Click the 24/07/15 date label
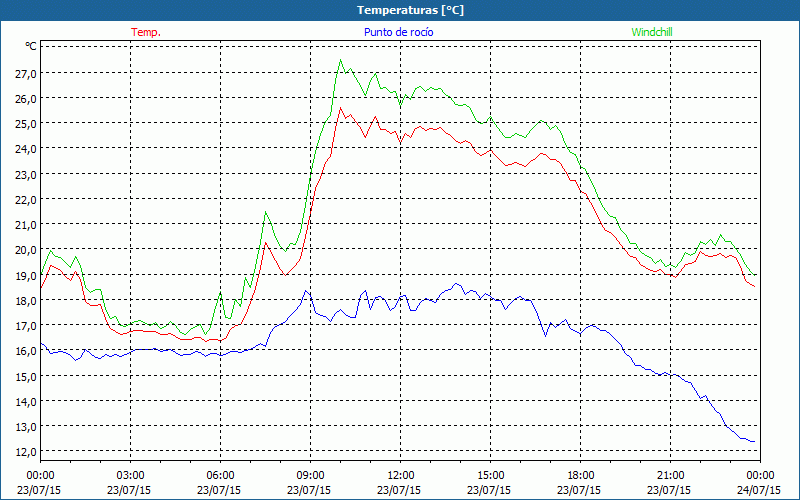This screenshot has height=500, width=800. point(759,490)
